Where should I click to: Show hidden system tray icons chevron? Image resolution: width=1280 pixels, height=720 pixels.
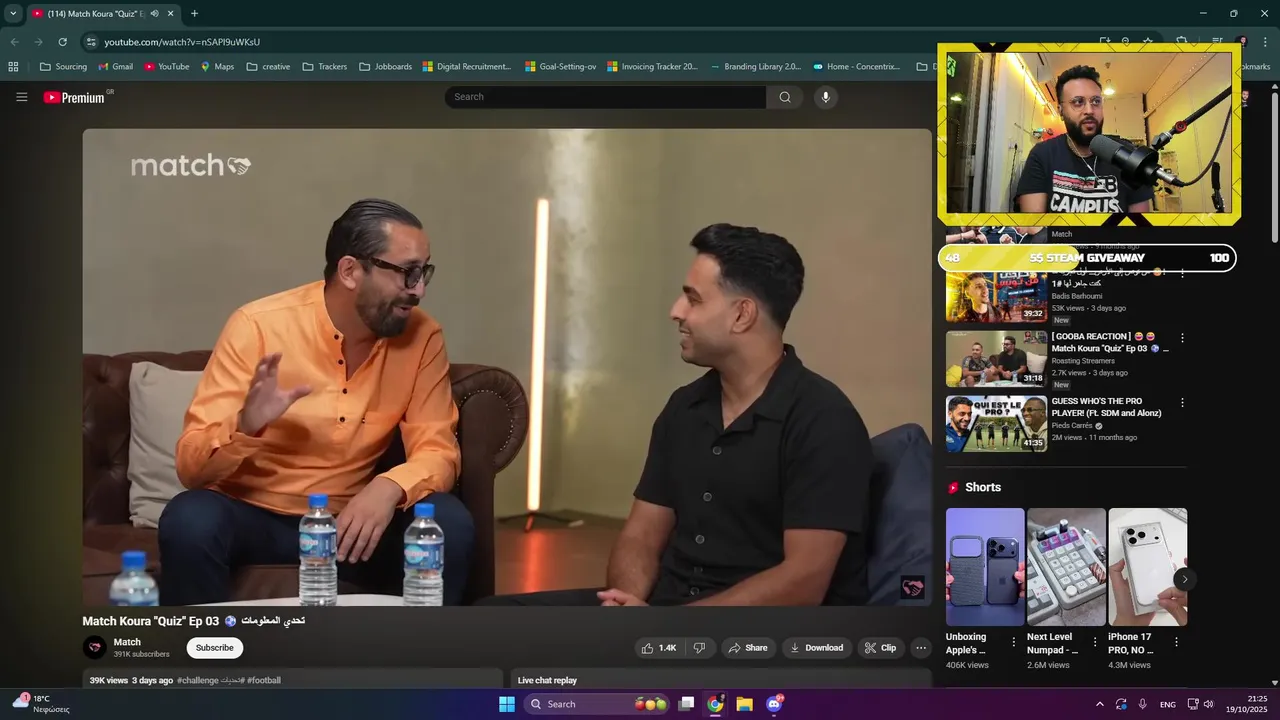pyautogui.click(x=1100, y=704)
